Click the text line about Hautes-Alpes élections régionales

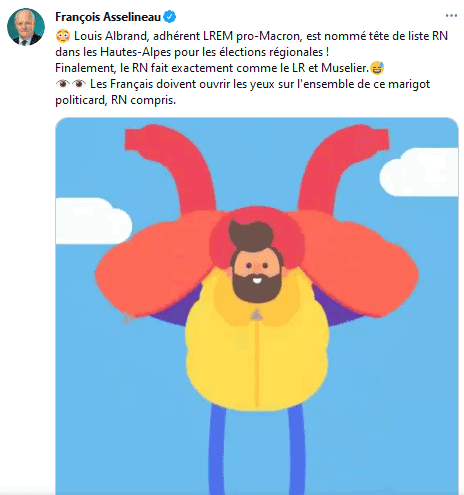pyautogui.click(x=192, y=52)
